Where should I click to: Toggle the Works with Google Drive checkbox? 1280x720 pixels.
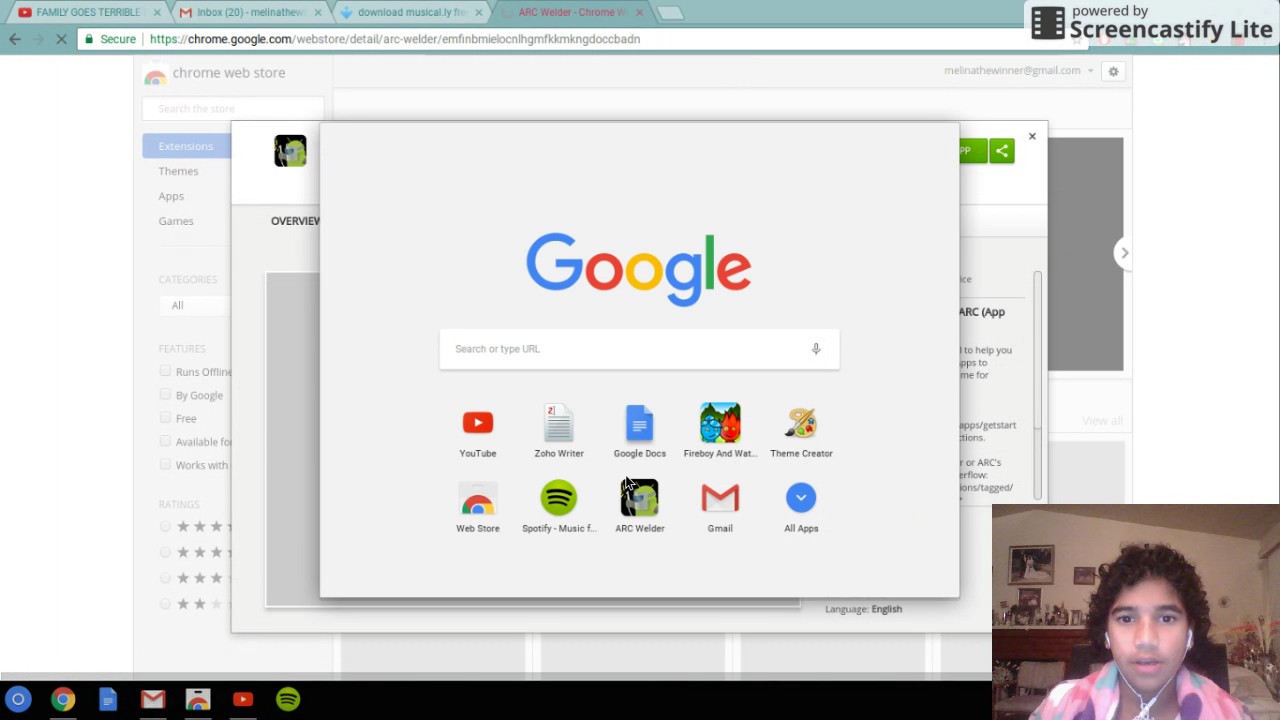[x=165, y=464]
